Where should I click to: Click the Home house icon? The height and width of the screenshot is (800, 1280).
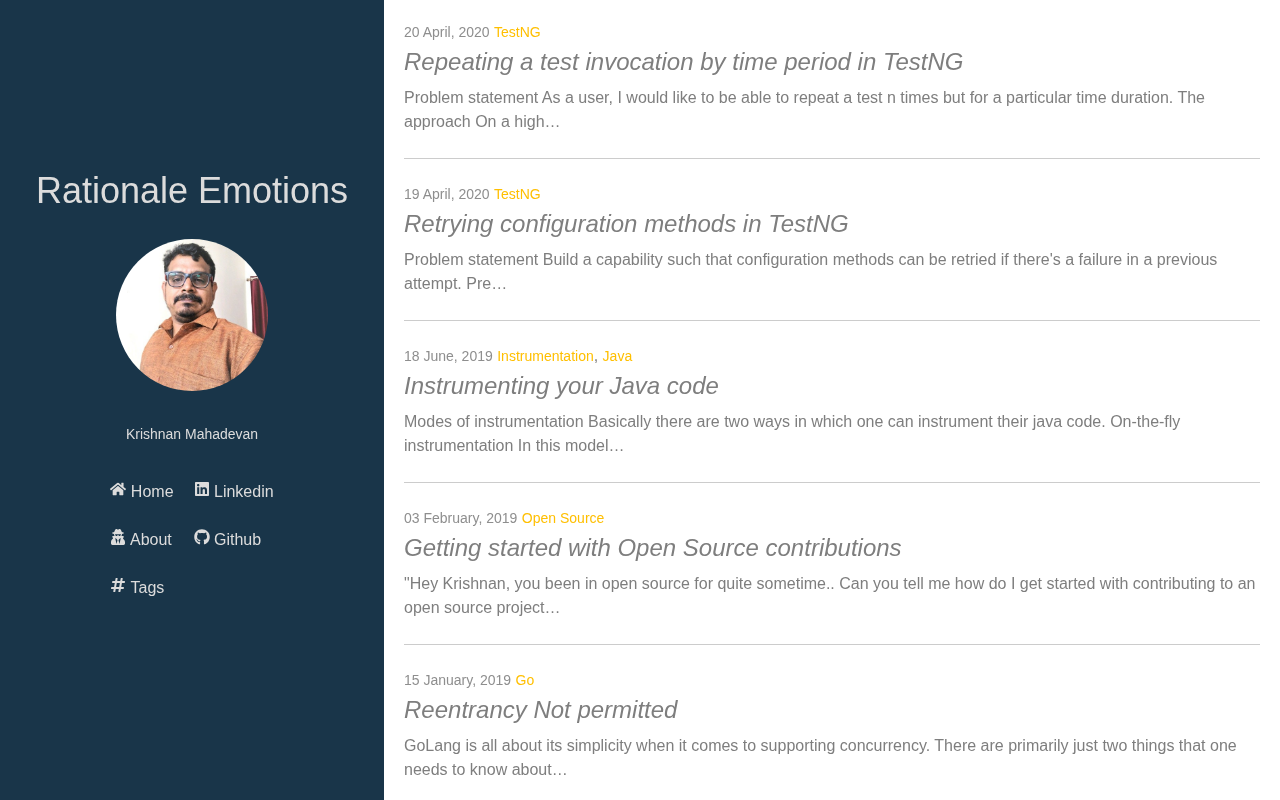pyautogui.click(x=118, y=489)
